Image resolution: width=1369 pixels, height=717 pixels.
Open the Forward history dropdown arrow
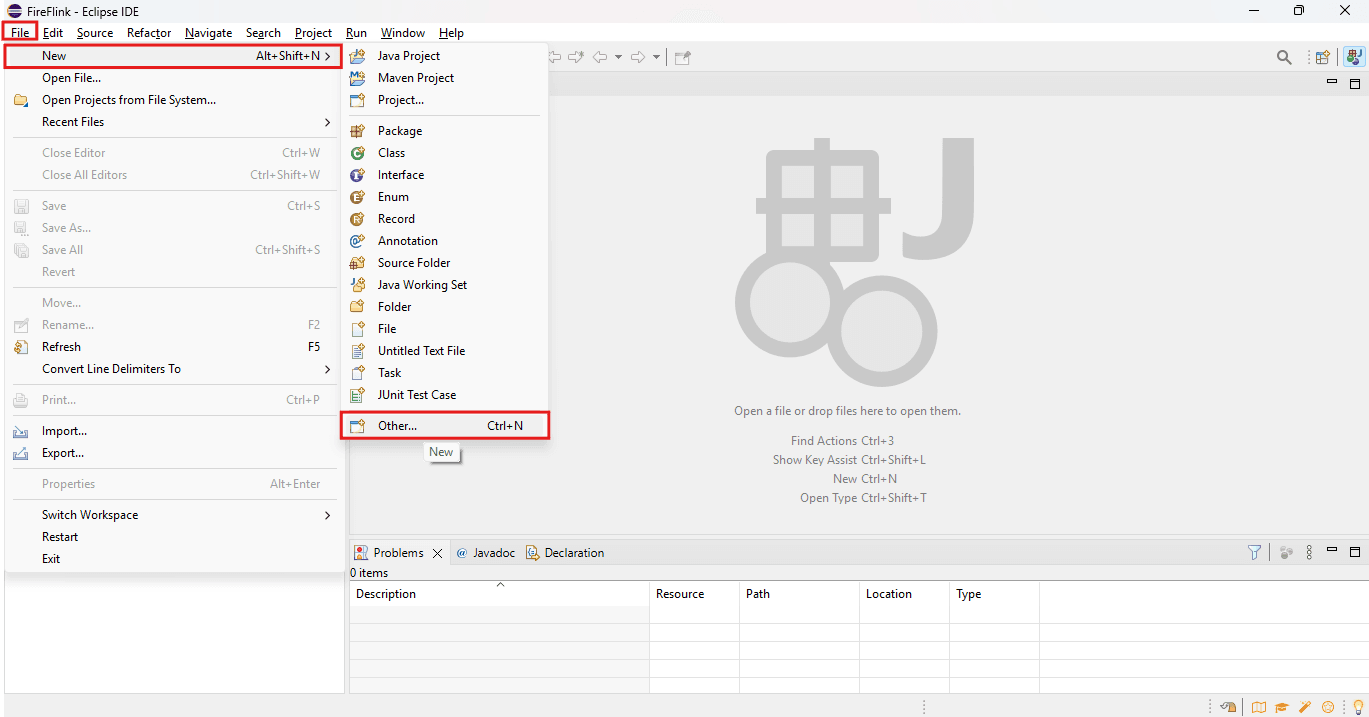[656, 57]
